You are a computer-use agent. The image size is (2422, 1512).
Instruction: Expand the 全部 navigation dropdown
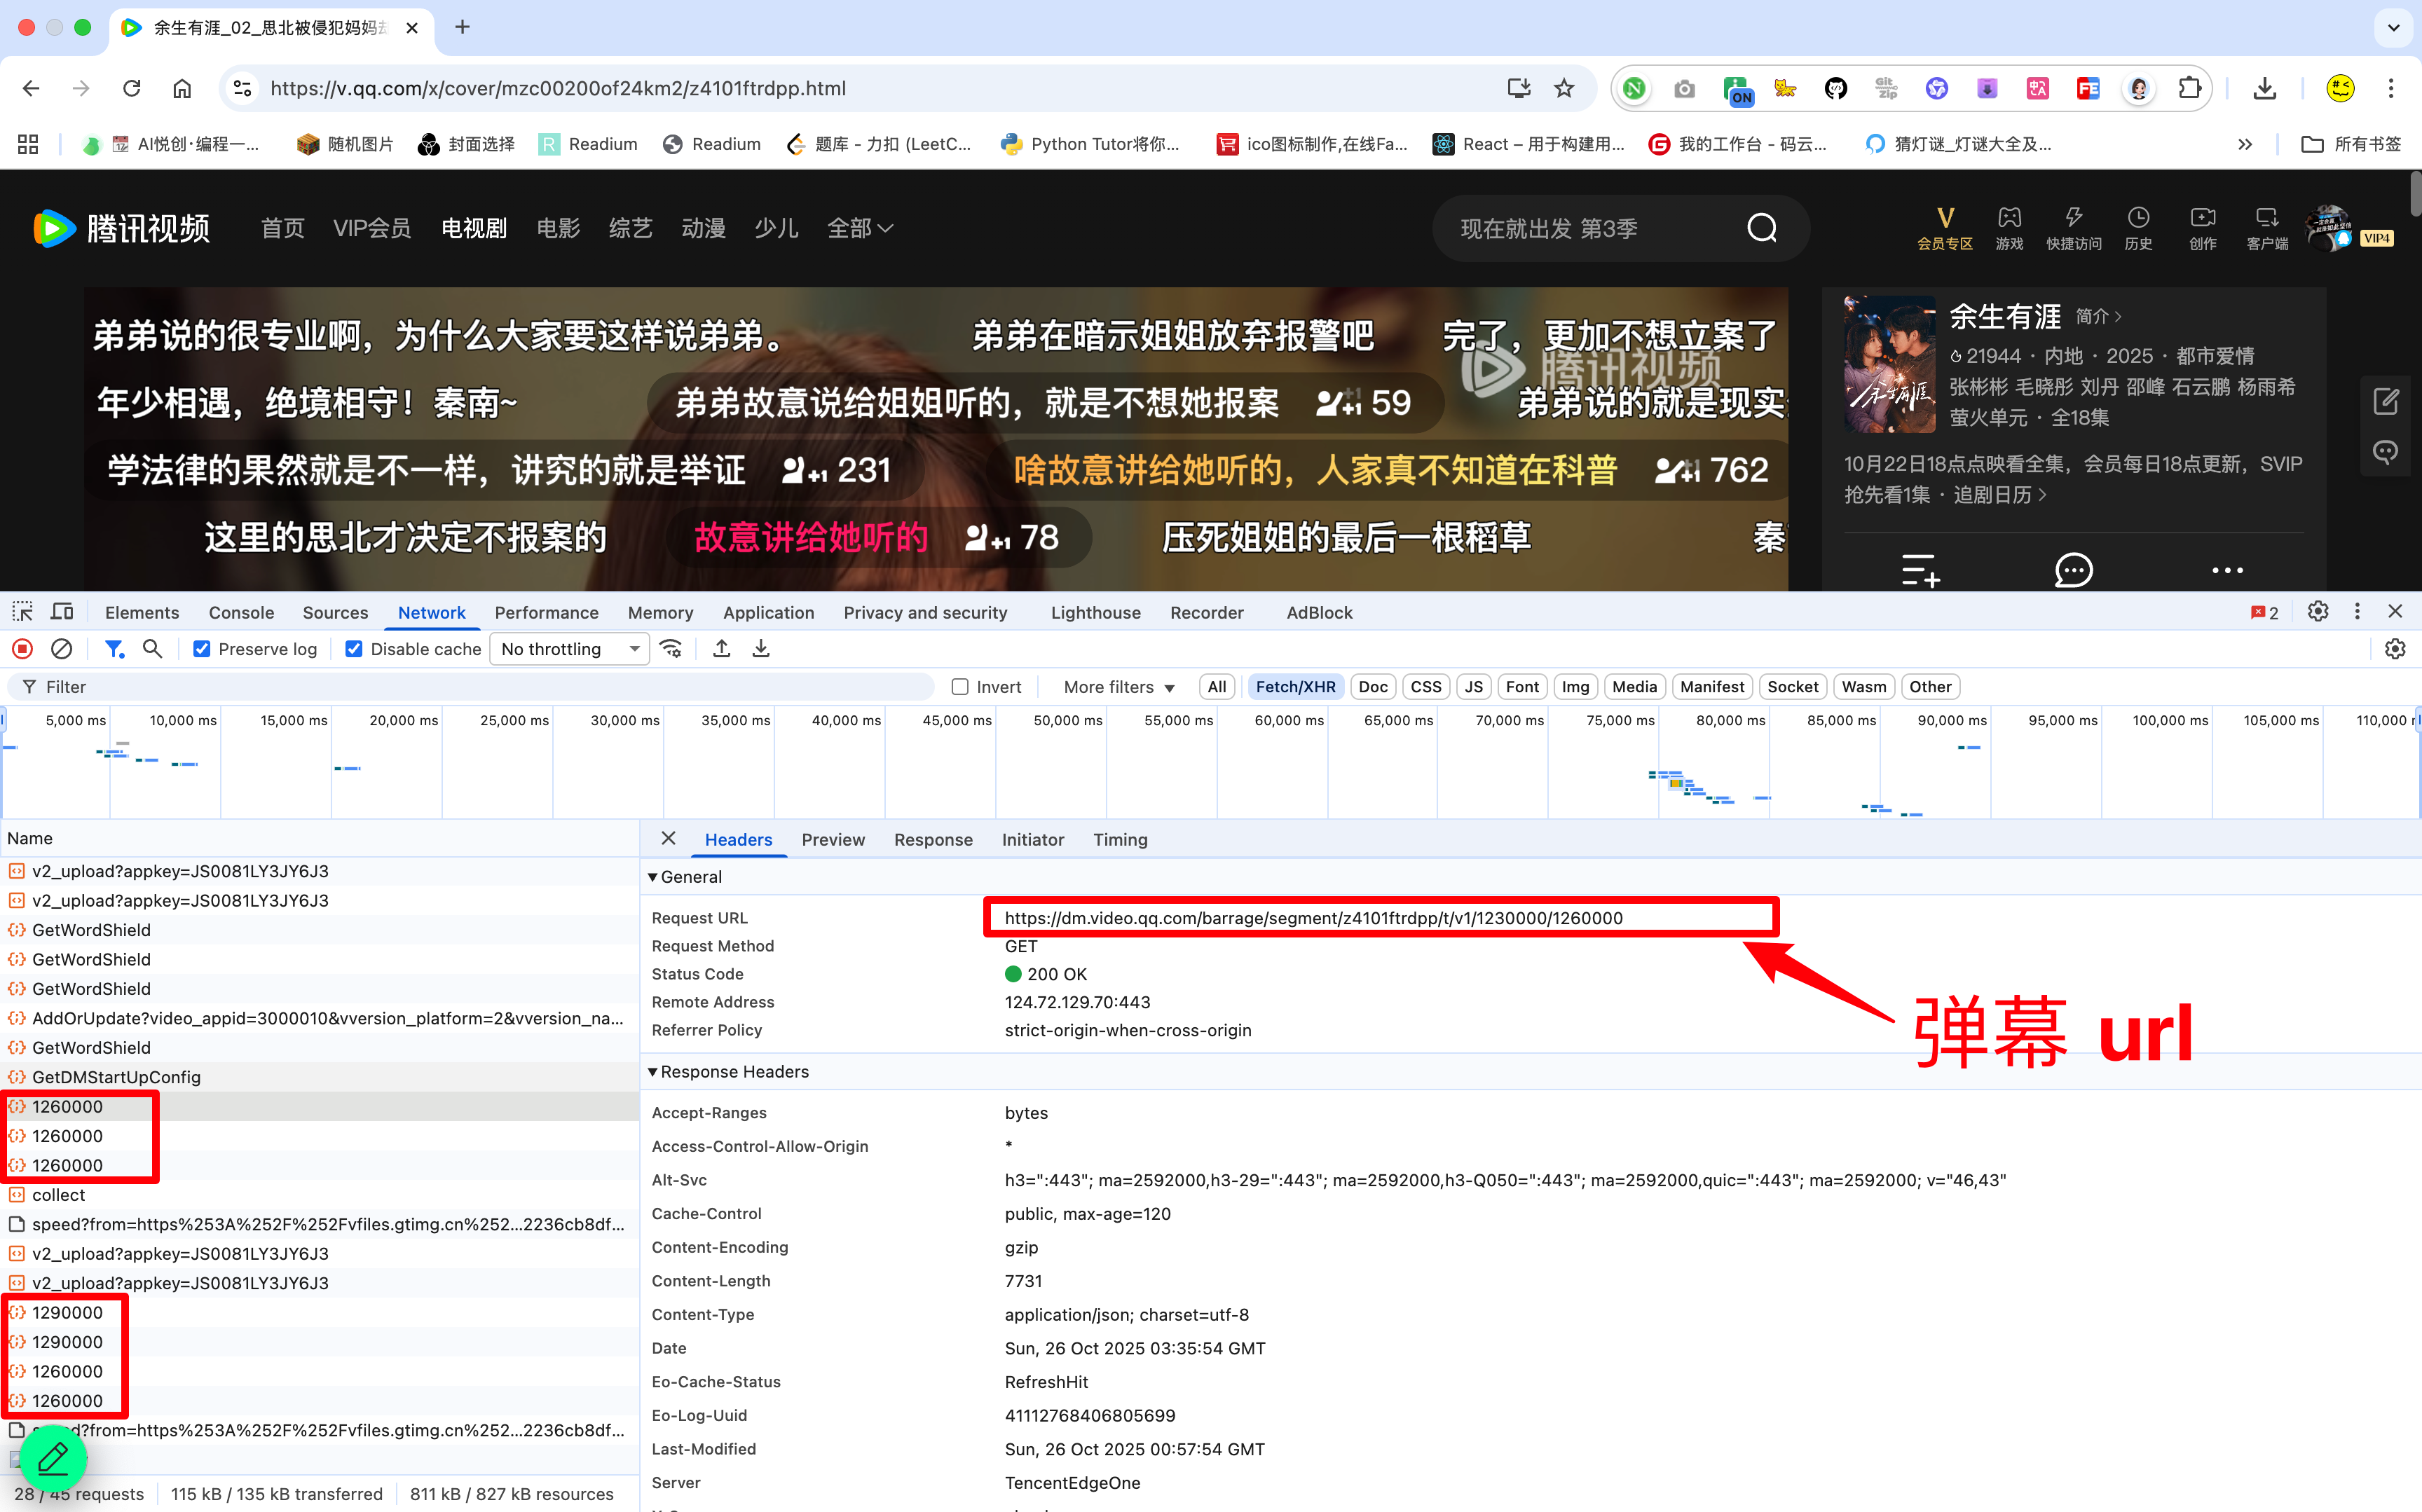tap(860, 228)
